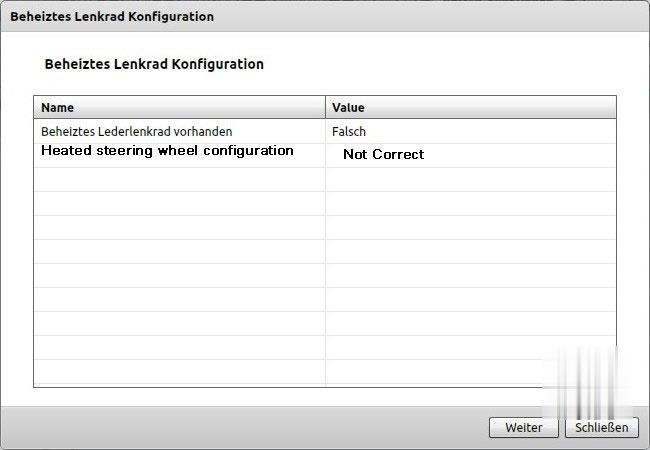
Task: Select first empty Value cell below Not Correct
Action: point(471,179)
